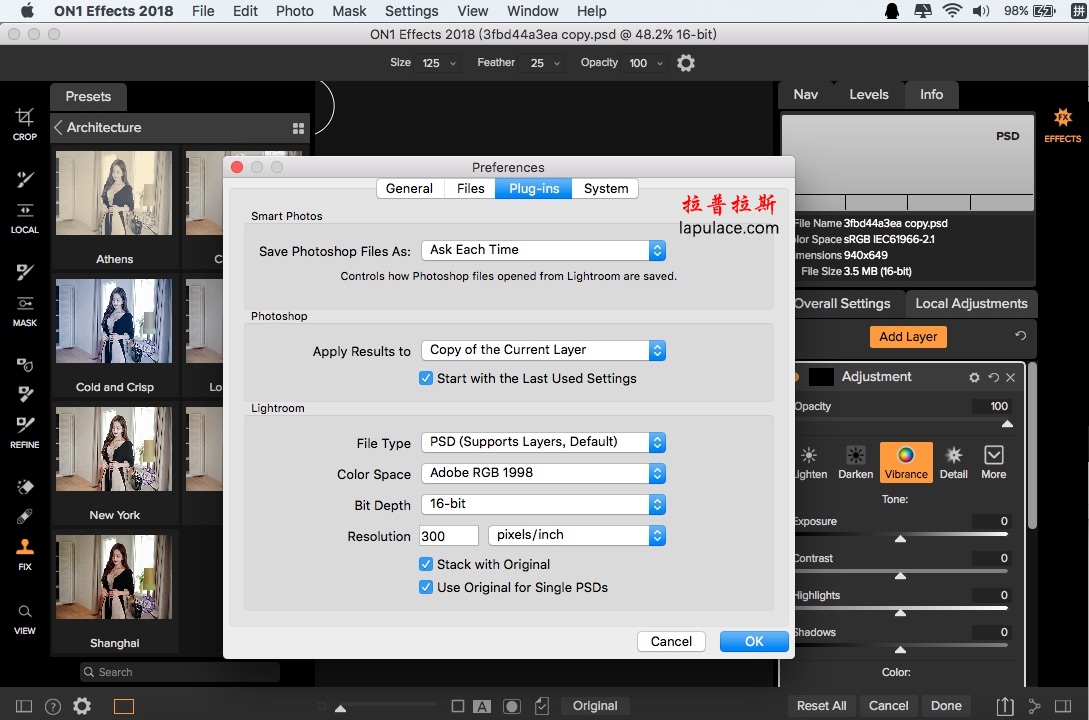
Task: Switch to the System preferences tab
Action: click(x=606, y=189)
